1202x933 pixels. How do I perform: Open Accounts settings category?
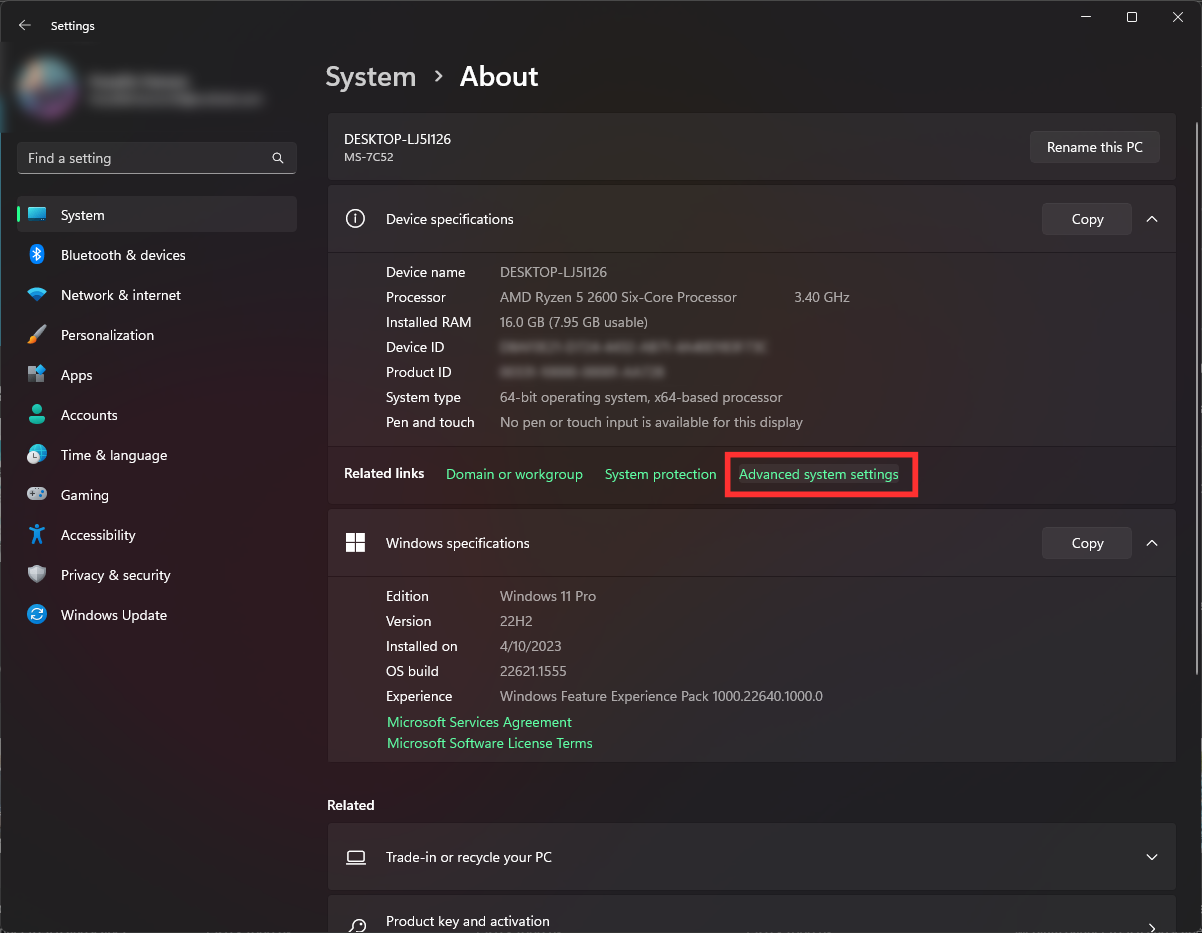point(89,415)
